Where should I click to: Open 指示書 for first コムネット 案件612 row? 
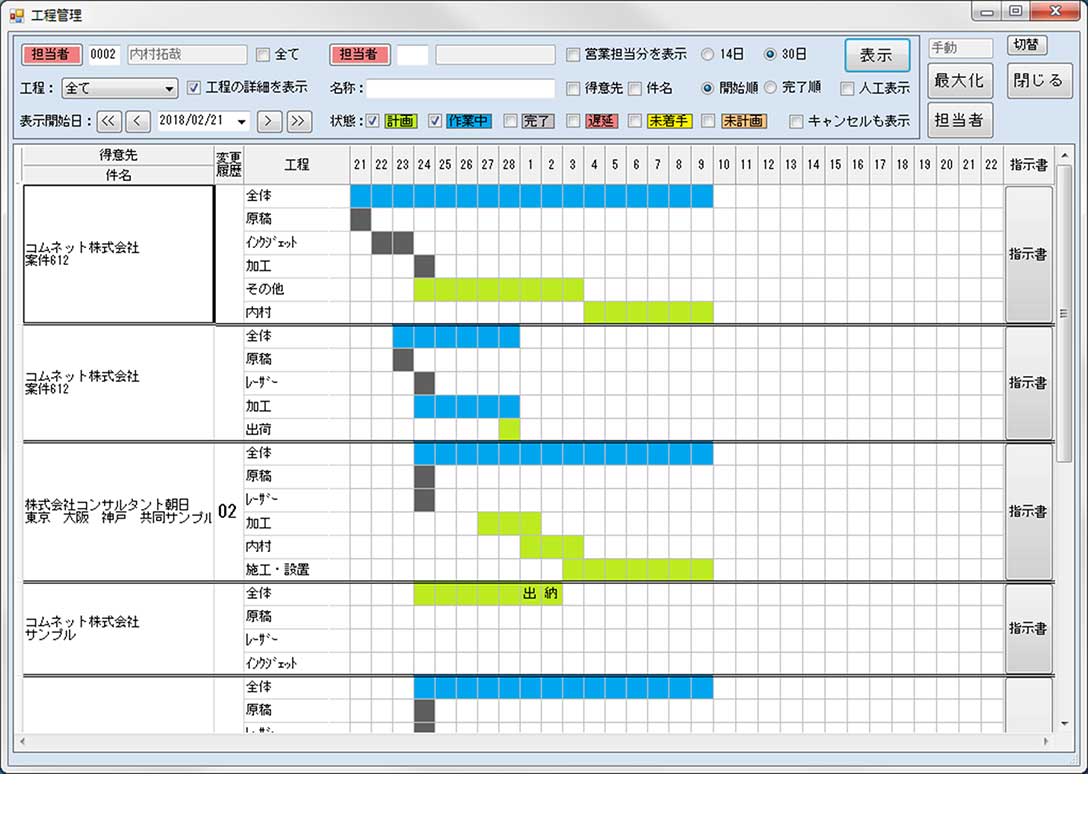(1028, 254)
